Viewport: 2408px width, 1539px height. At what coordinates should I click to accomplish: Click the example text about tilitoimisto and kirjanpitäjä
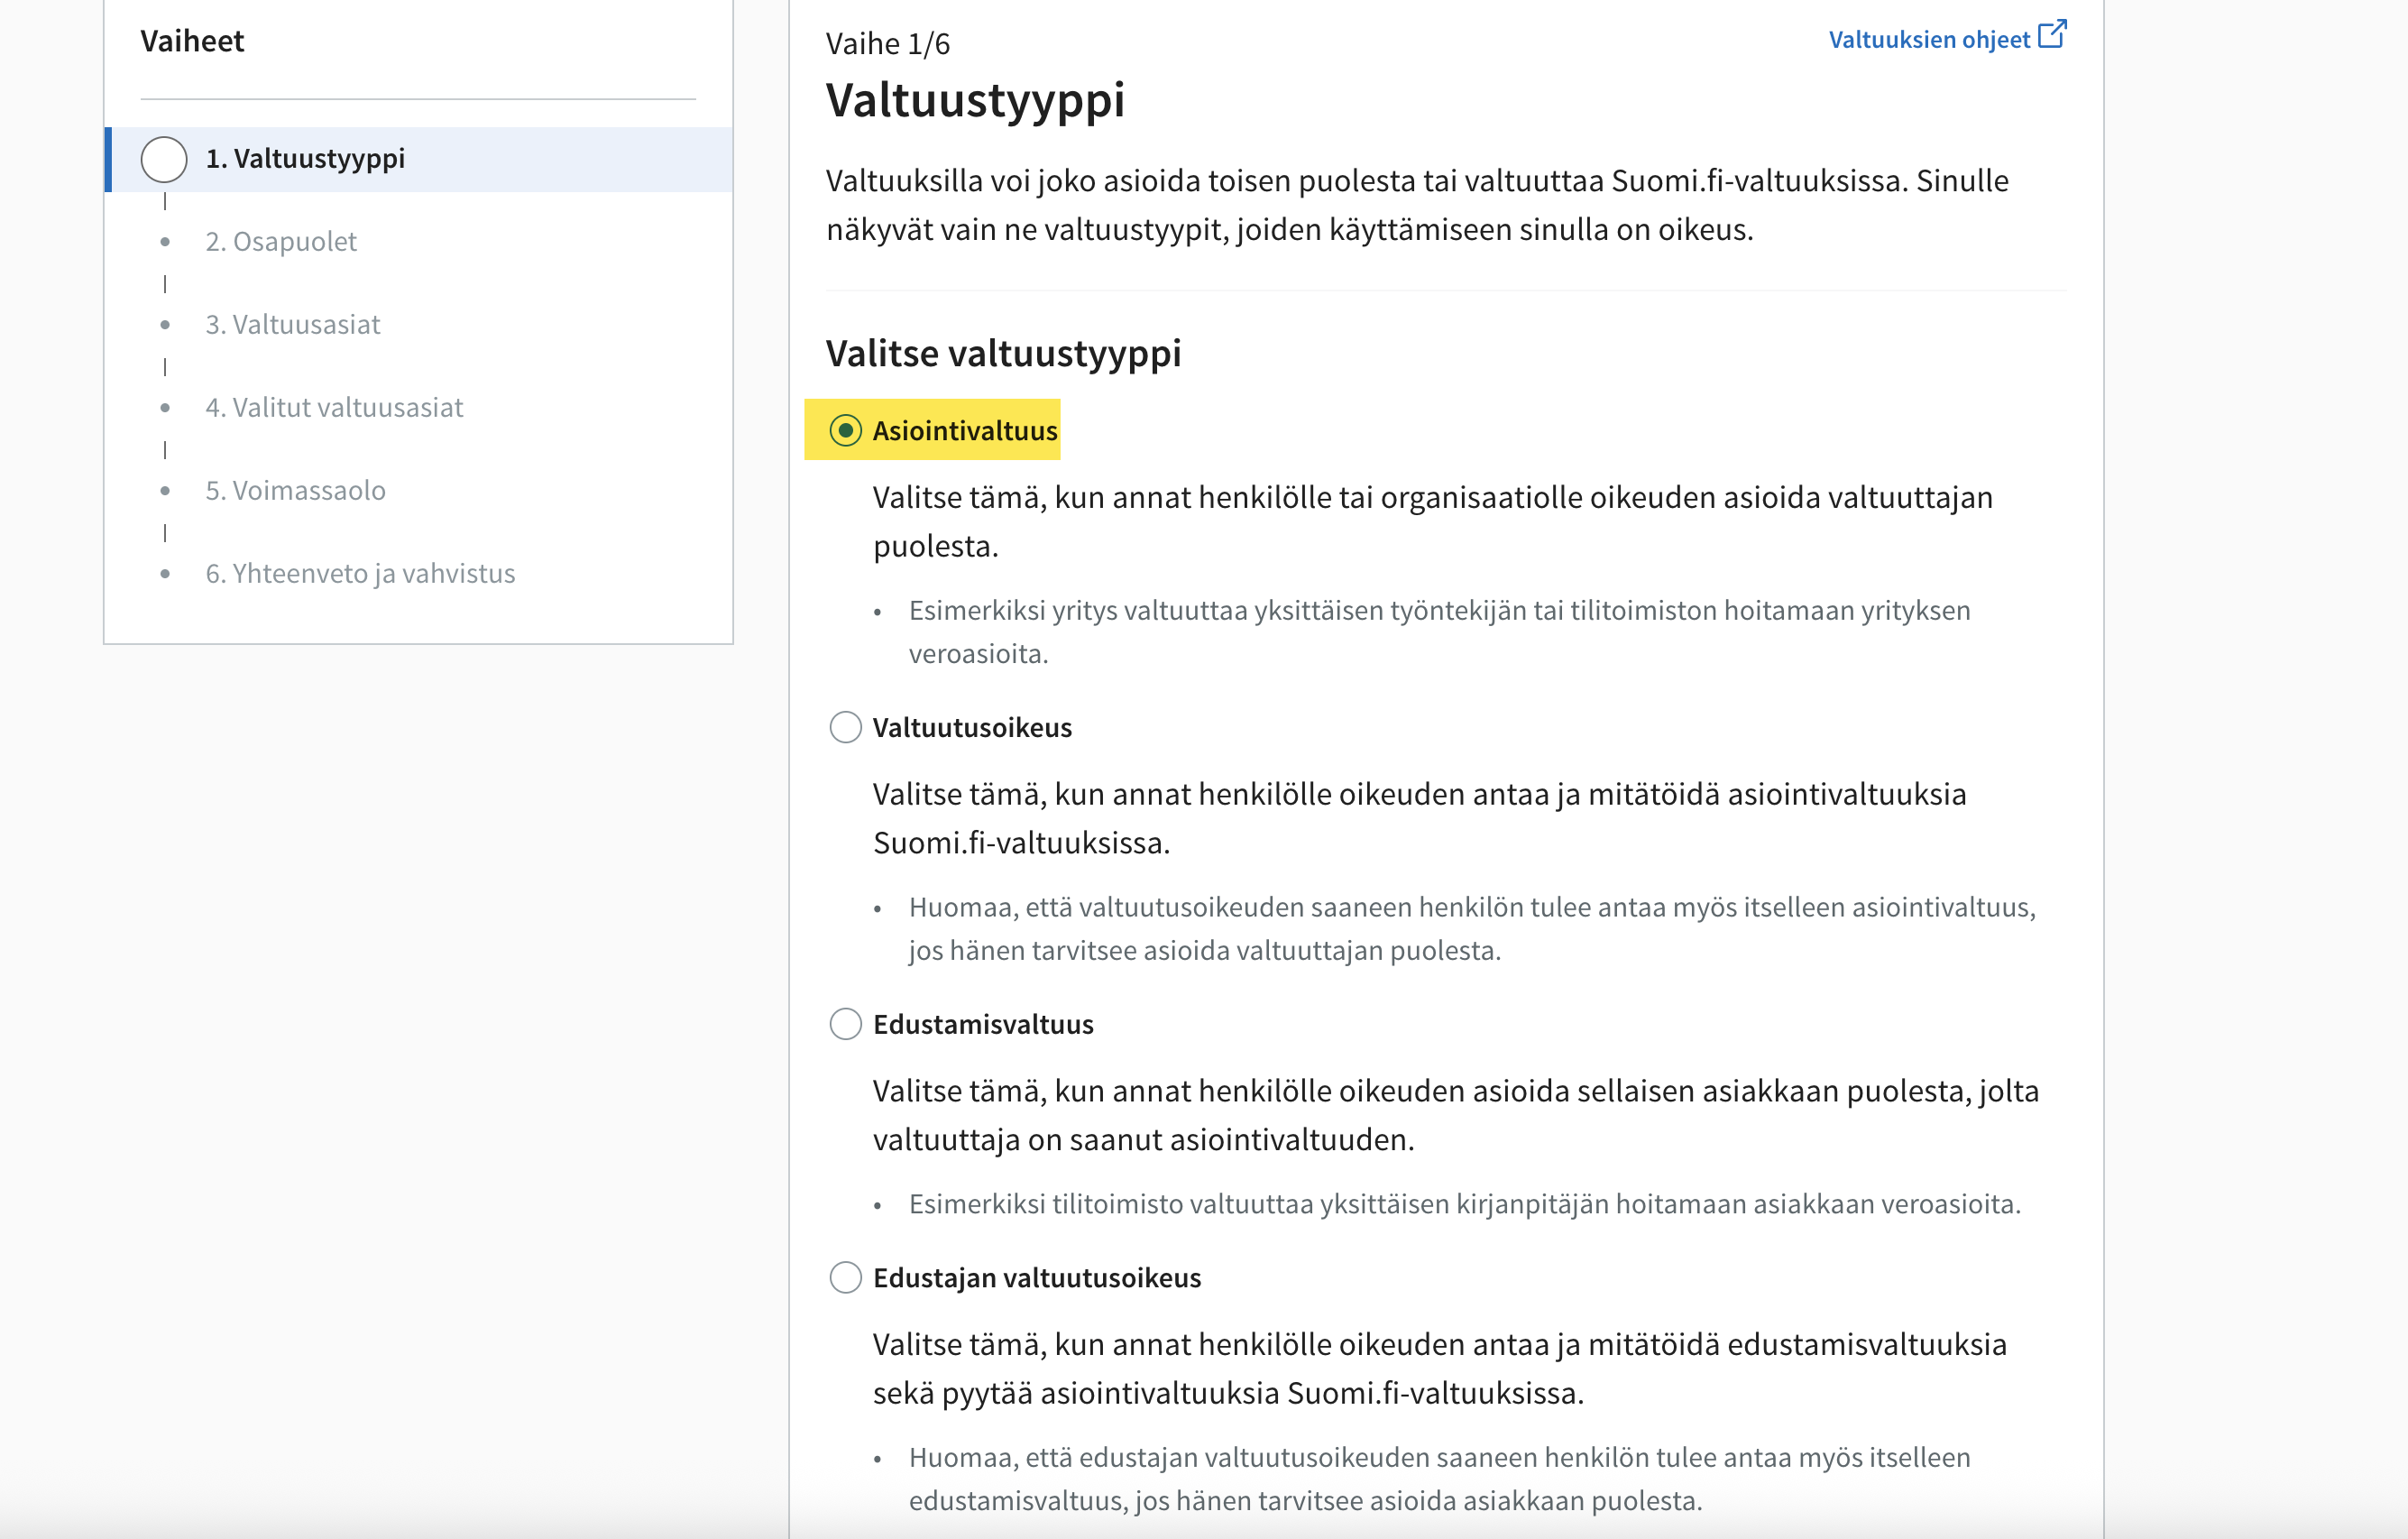point(1464,1204)
